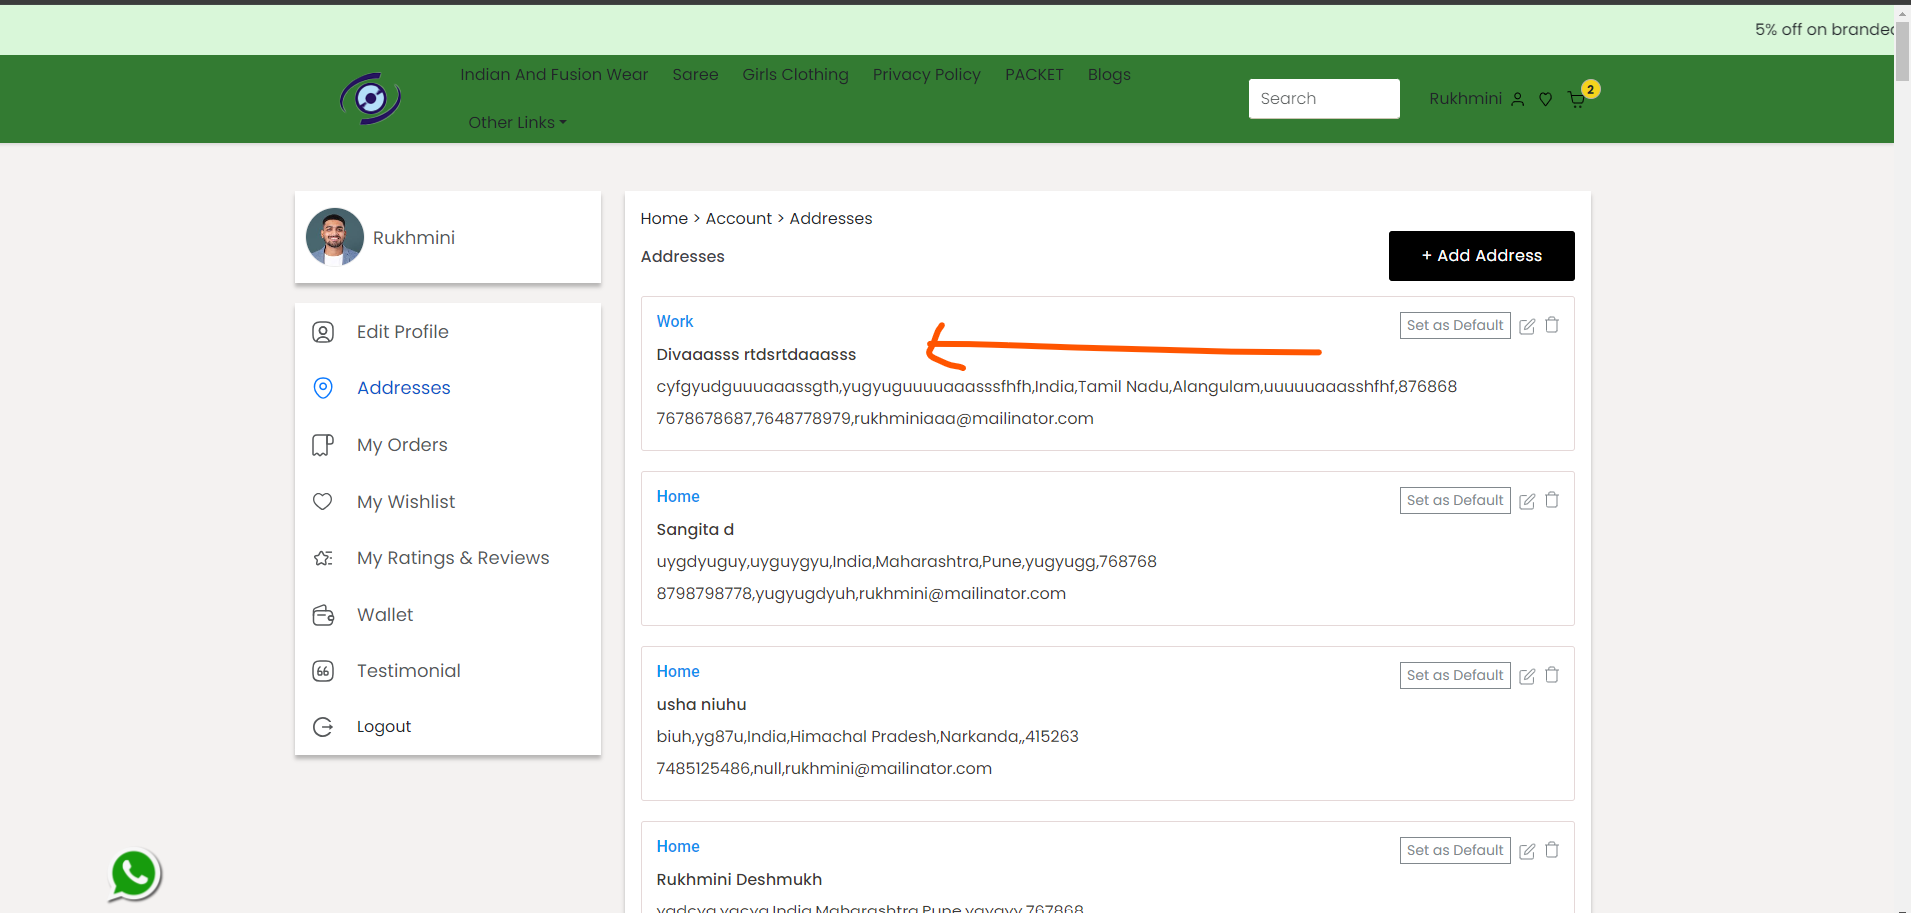Click the Edit Profile sidebar icon
The width and height of the screenshot is (1911, 913).
tap(323, 332)
